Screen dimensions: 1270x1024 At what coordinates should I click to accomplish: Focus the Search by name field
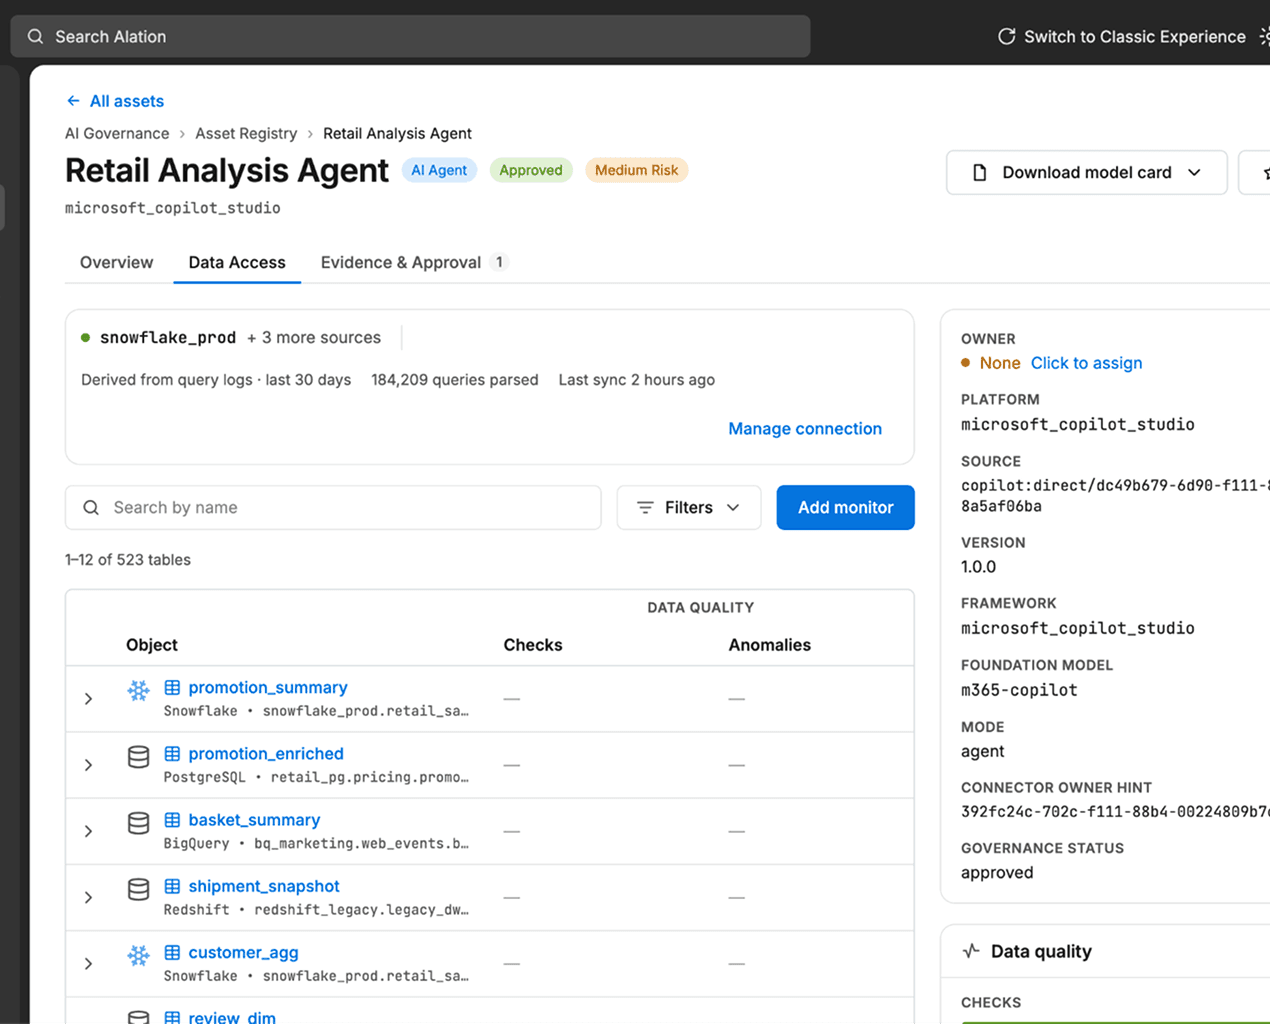pyautogui.click(x=333, y=508)
